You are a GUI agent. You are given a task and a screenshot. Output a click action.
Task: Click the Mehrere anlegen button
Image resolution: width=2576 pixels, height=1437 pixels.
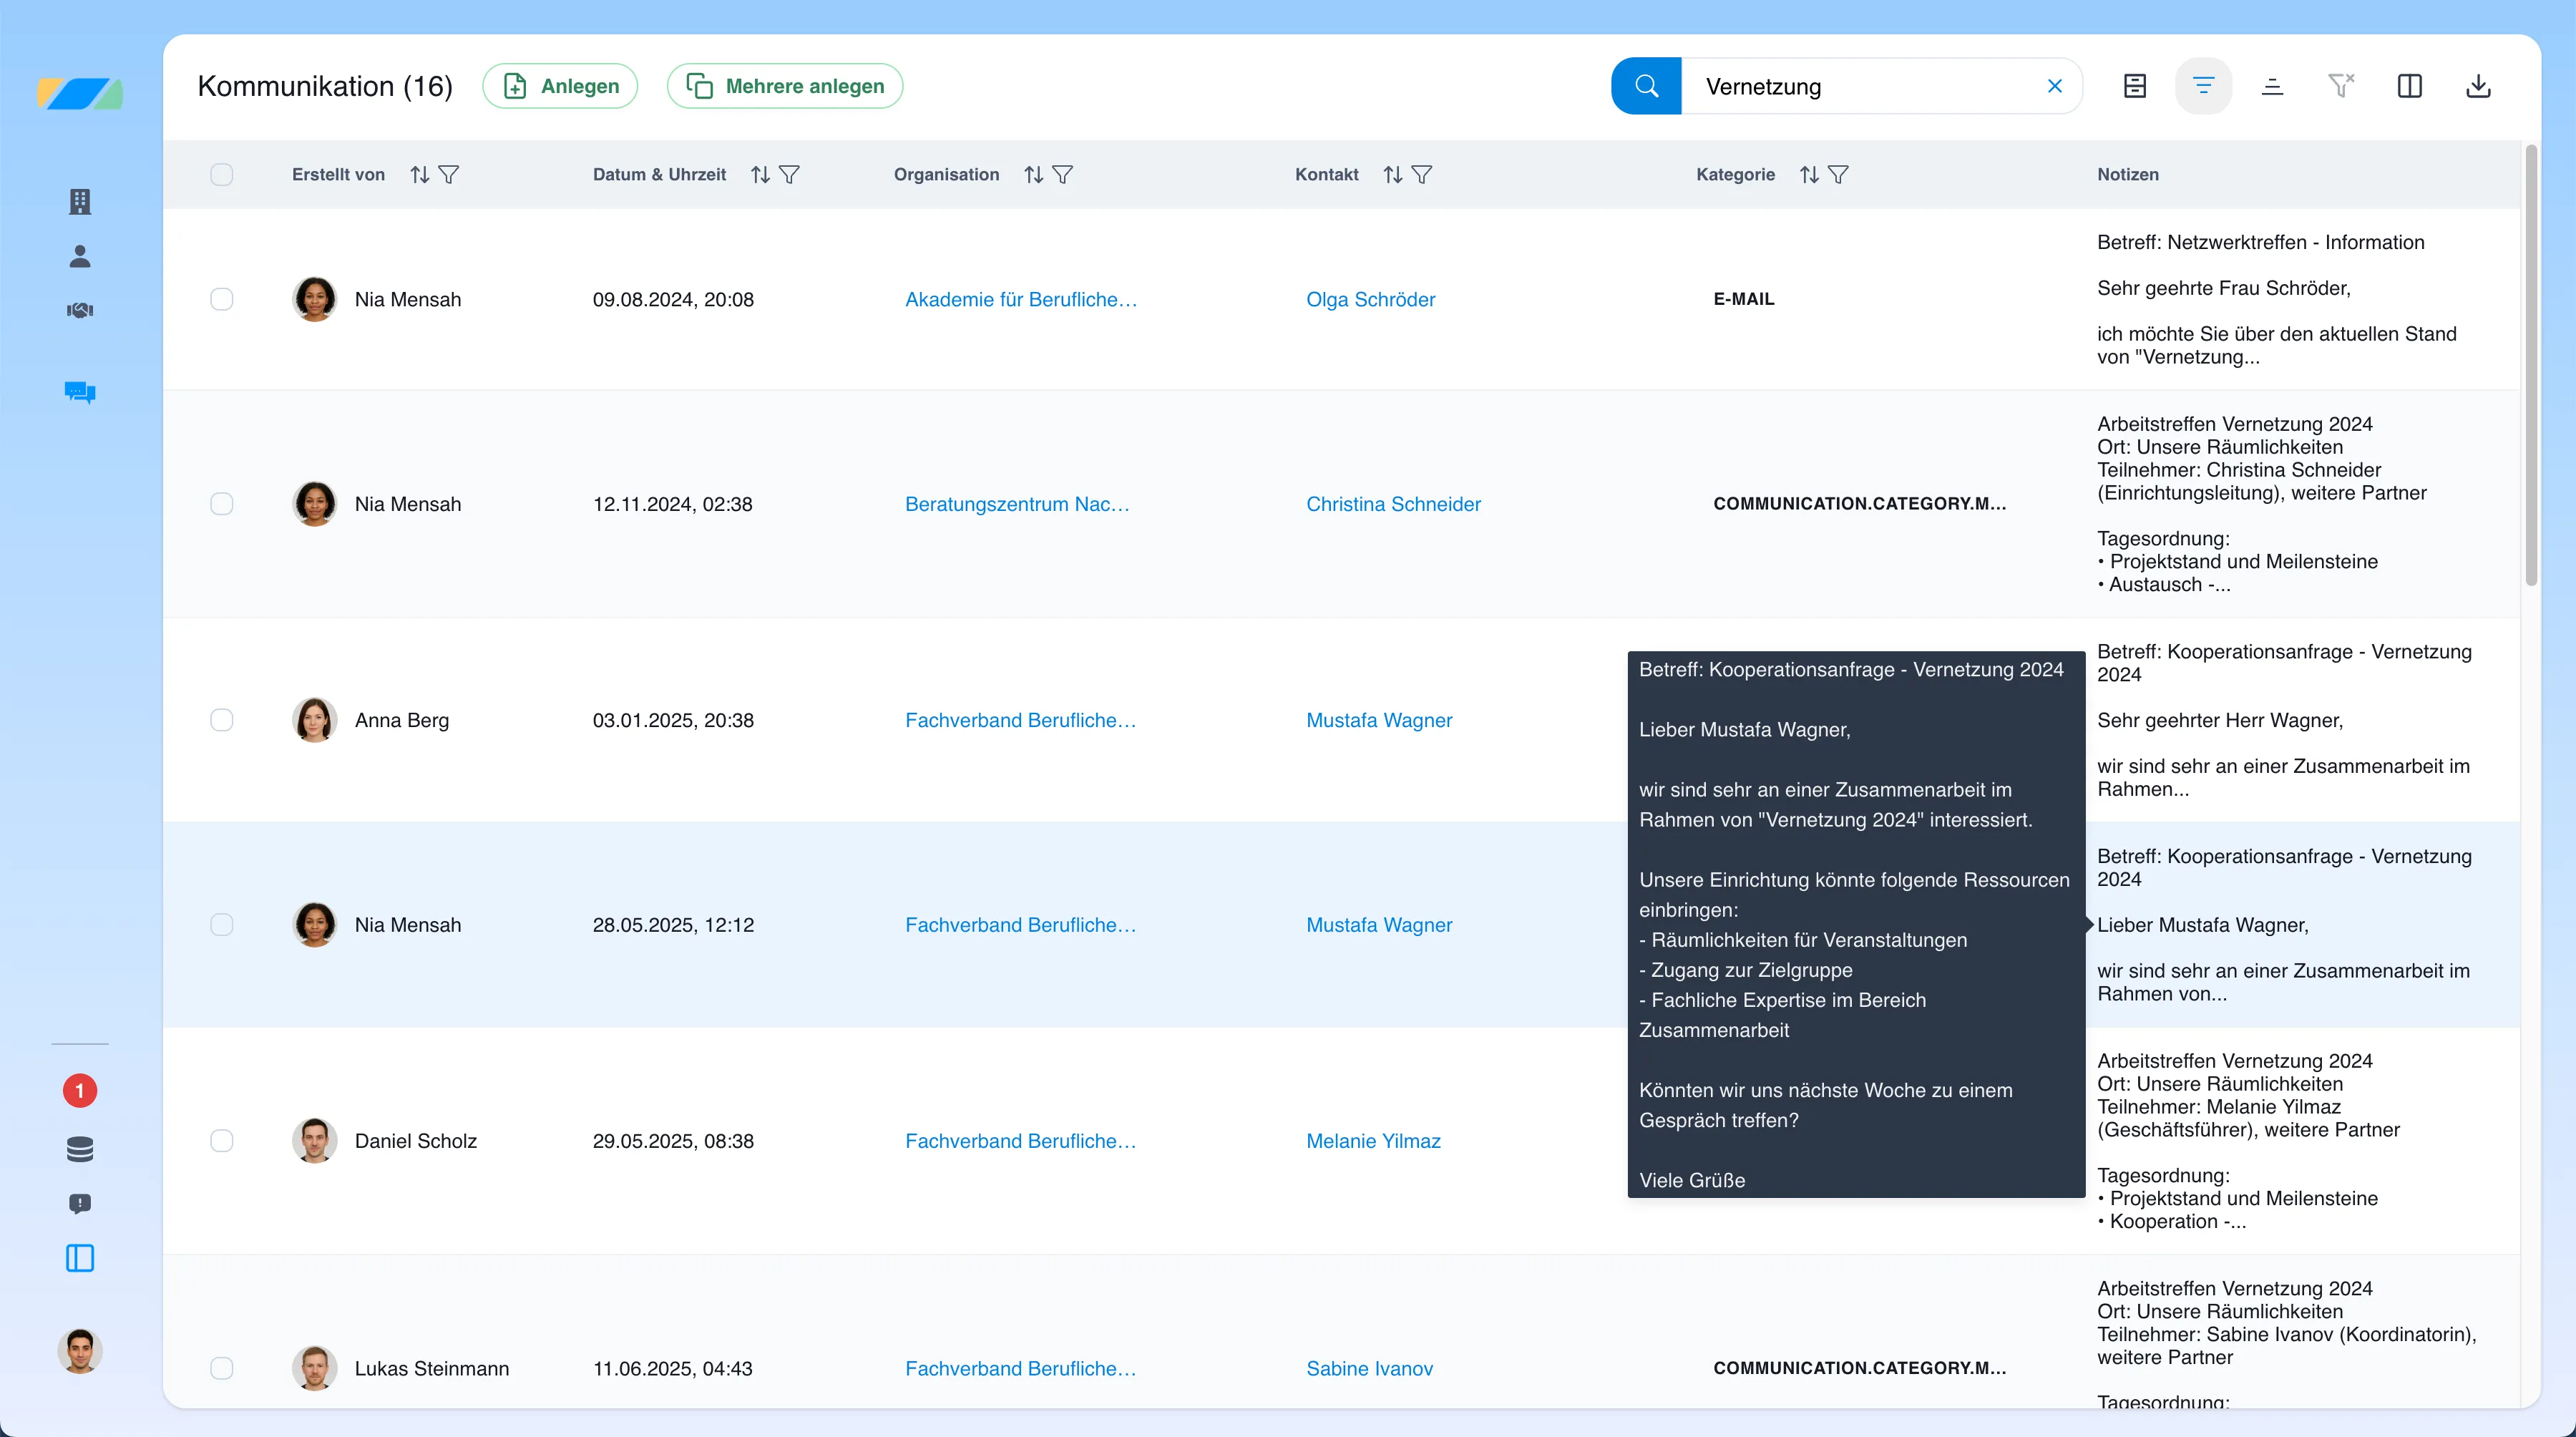coord(785,86)
